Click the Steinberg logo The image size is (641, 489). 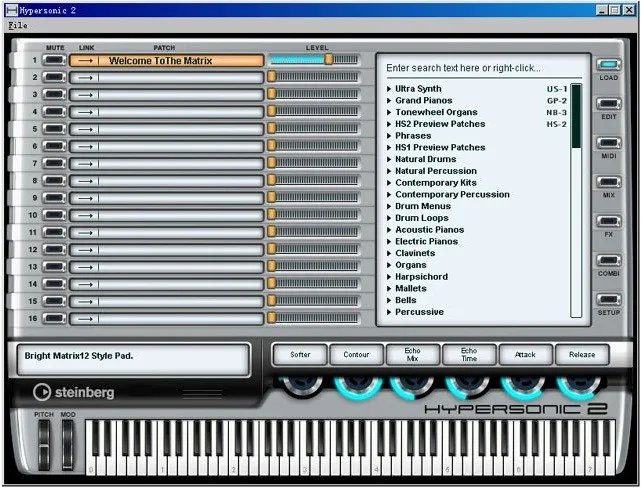74,392
